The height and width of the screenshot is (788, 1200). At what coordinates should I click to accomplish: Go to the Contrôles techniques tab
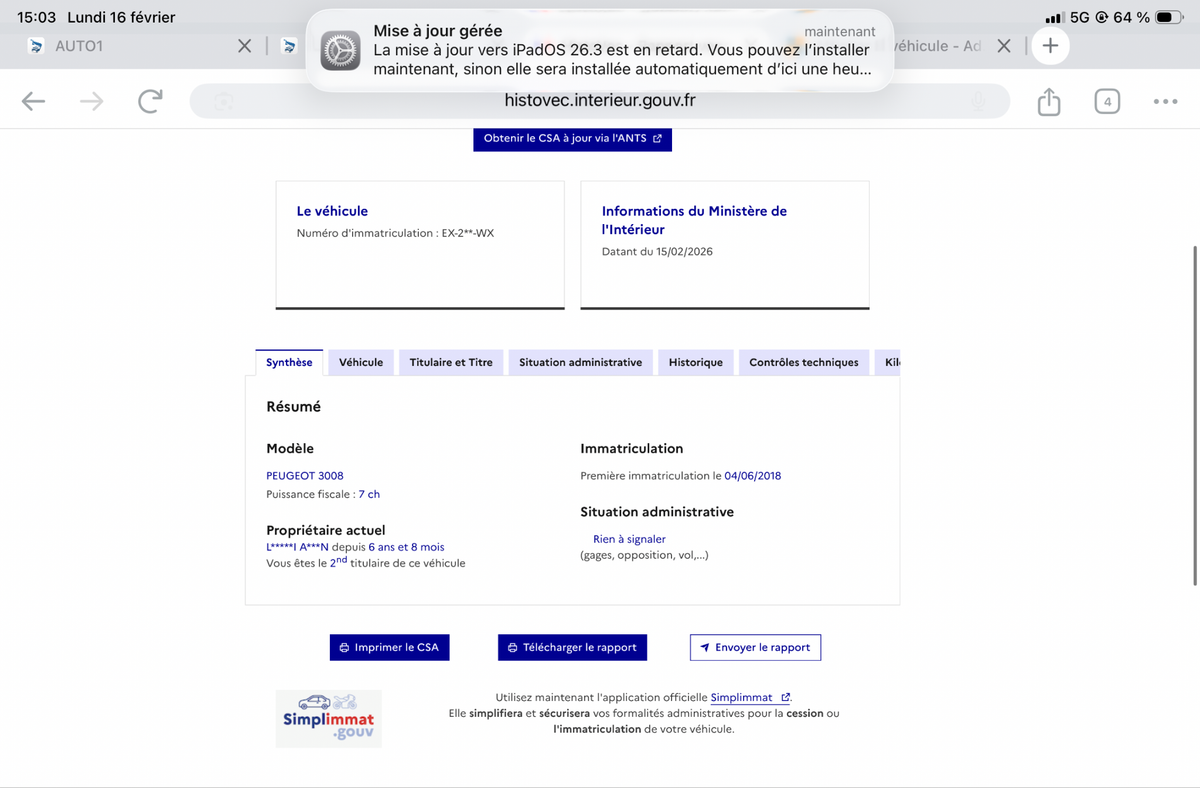804,362
